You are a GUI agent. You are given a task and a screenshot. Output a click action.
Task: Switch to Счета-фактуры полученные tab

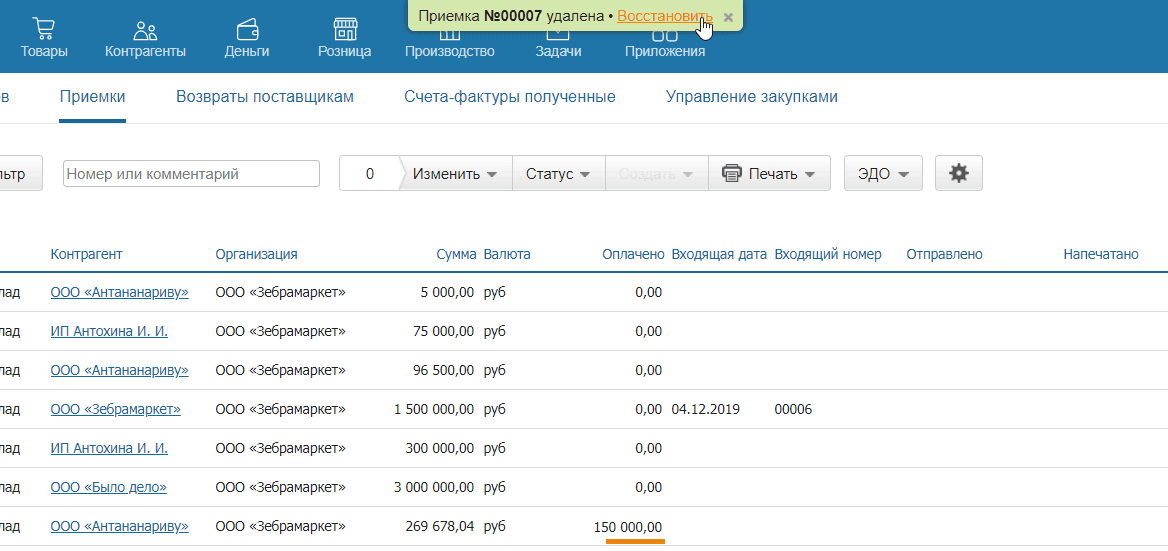pyautogui.click(x=510, y=97)
